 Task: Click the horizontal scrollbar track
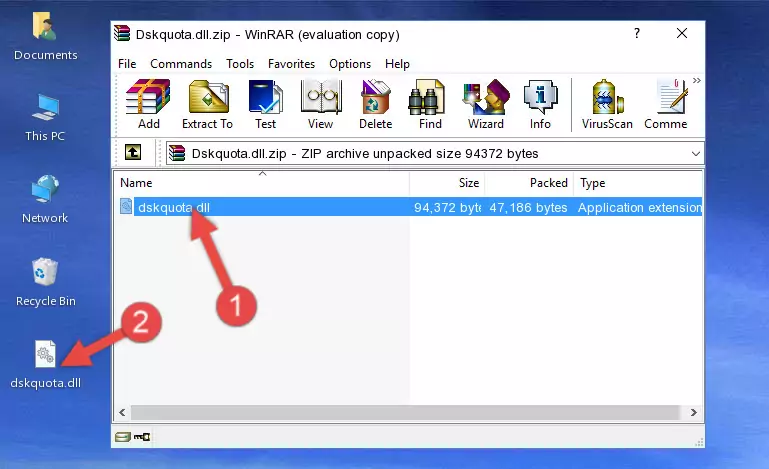click(407, 413)
